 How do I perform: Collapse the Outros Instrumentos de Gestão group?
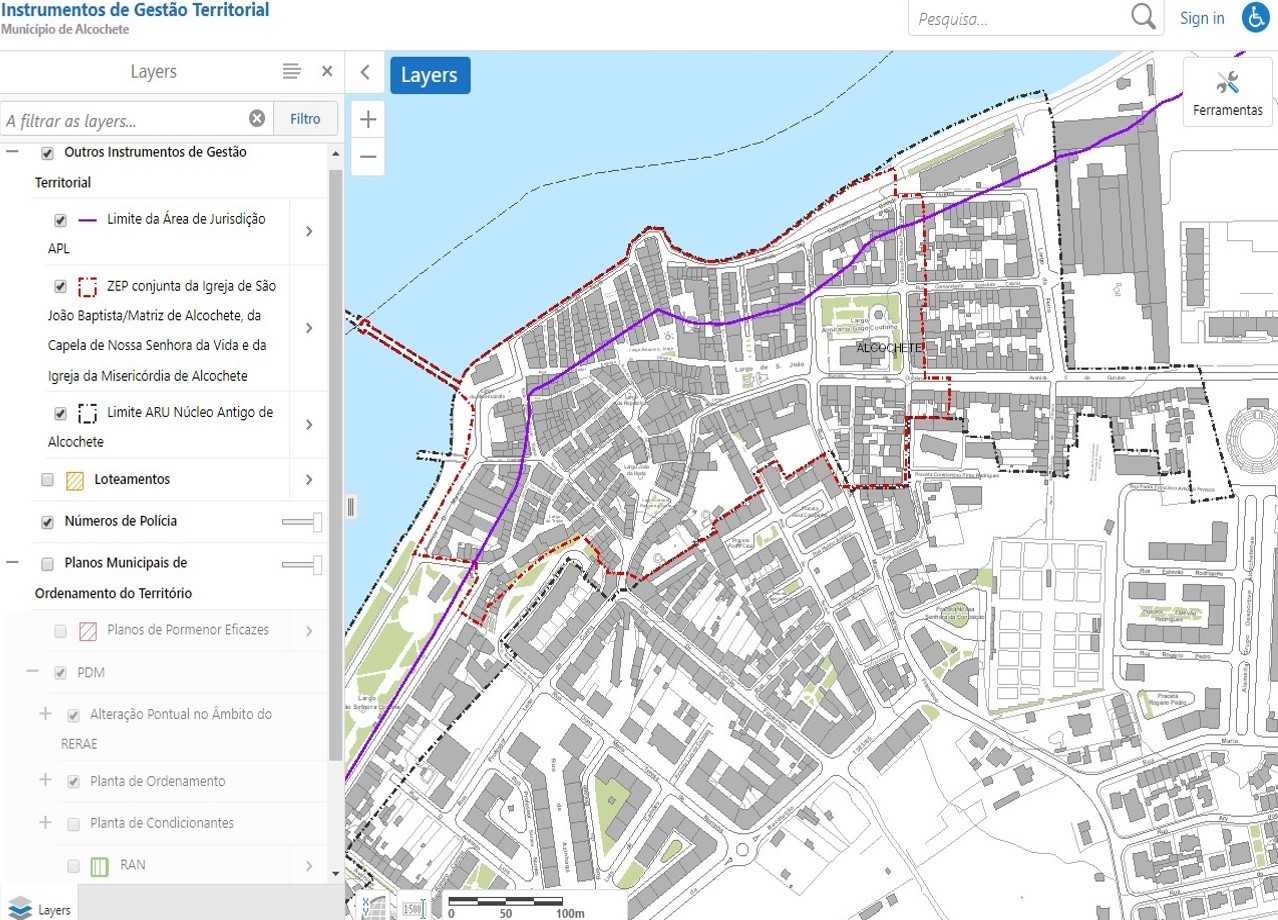(12, 153)
